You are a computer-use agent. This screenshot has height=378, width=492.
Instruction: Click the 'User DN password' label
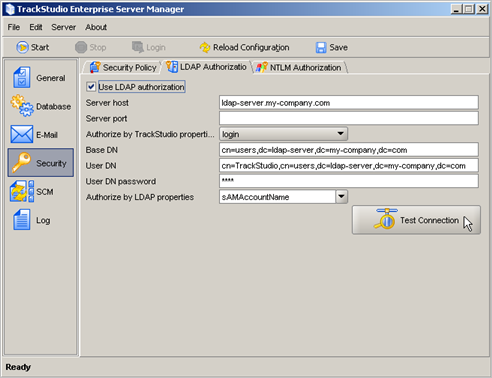coord(121,181)
